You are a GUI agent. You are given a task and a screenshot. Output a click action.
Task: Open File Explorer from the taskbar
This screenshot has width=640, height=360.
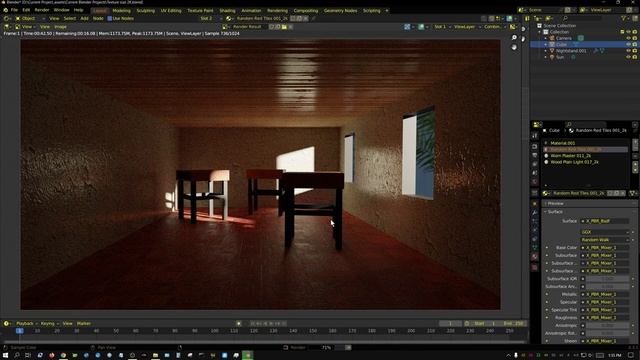pos(155,355)
